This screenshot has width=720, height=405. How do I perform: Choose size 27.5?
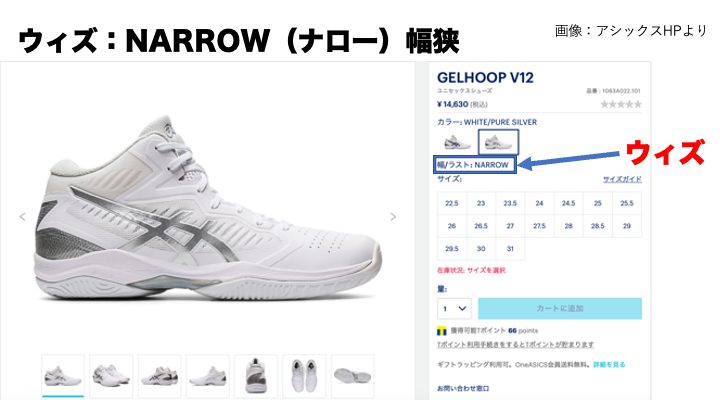(539, 226)
